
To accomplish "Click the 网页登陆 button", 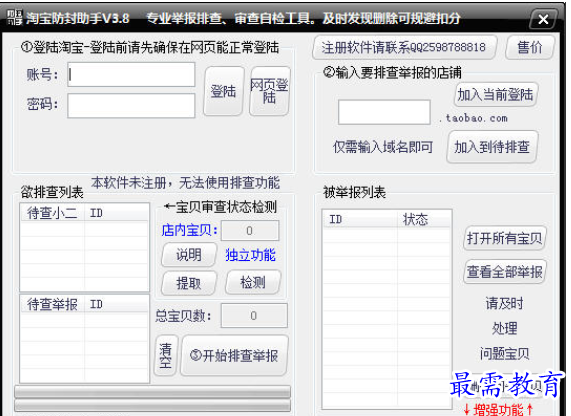I will point(269,91).
